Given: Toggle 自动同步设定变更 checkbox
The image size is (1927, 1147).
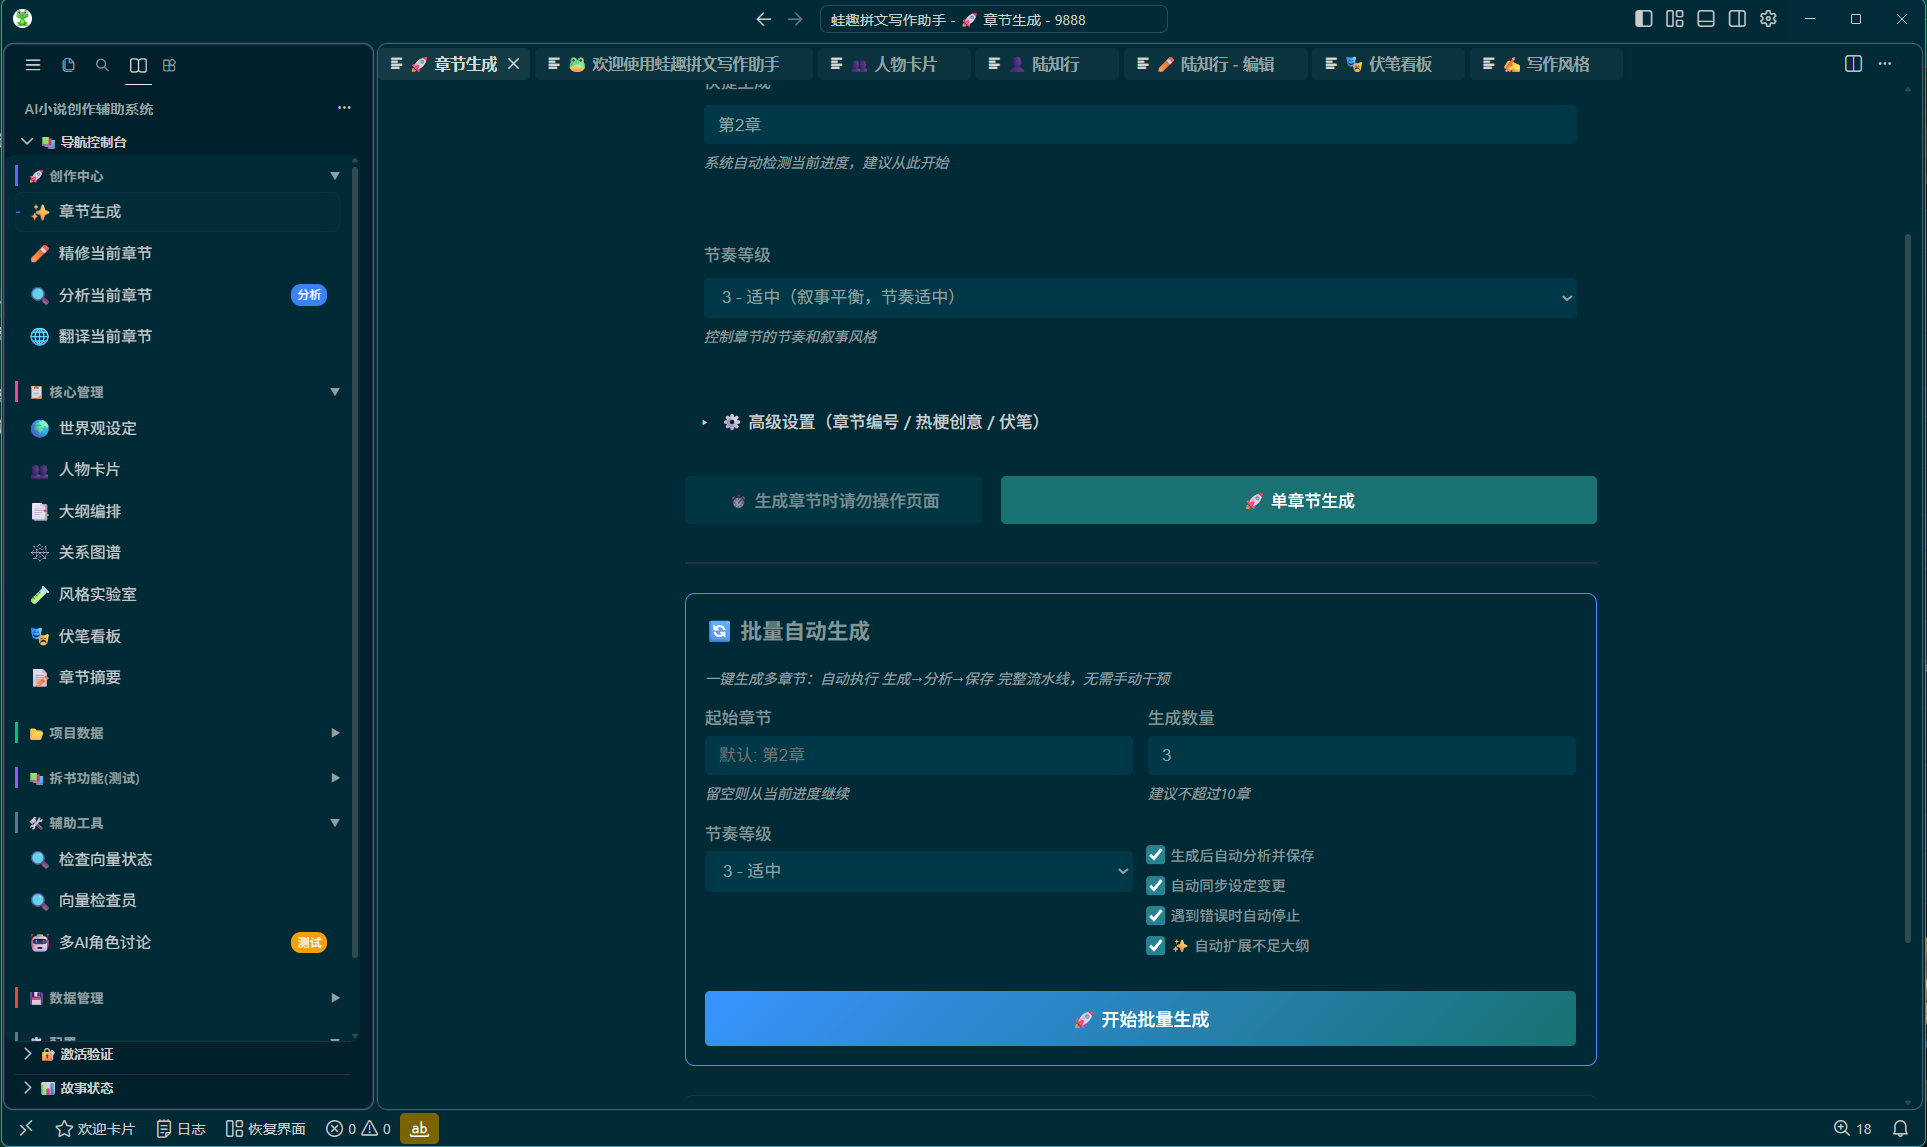Looking at the screenshot, I should (1155, 885).
